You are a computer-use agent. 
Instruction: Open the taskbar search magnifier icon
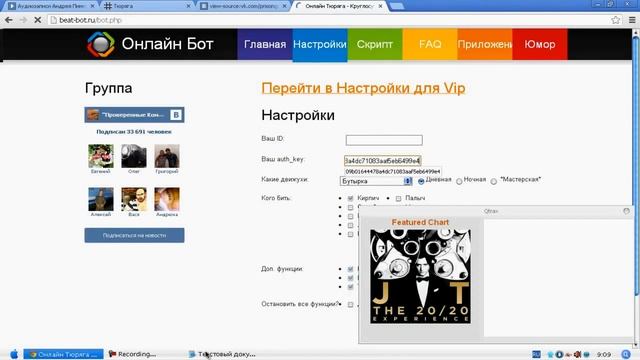pos(626,354)
